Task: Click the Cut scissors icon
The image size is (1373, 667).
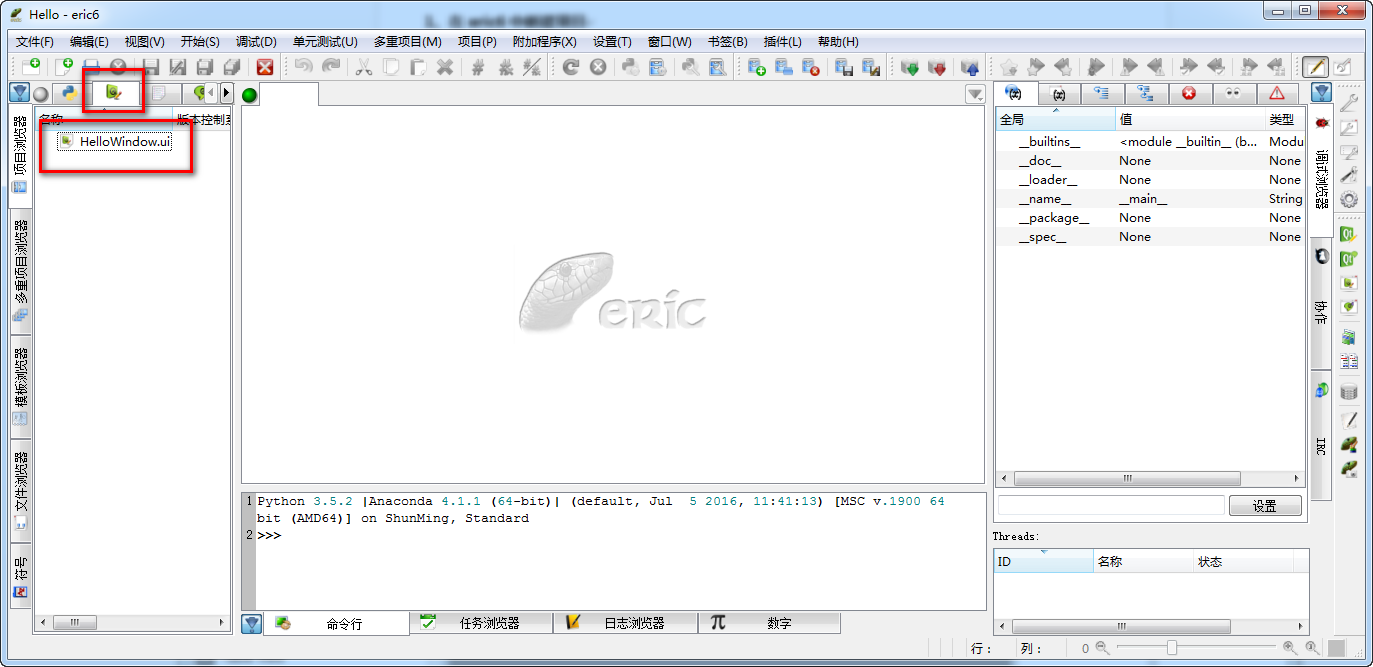Action: pos(364,67)
